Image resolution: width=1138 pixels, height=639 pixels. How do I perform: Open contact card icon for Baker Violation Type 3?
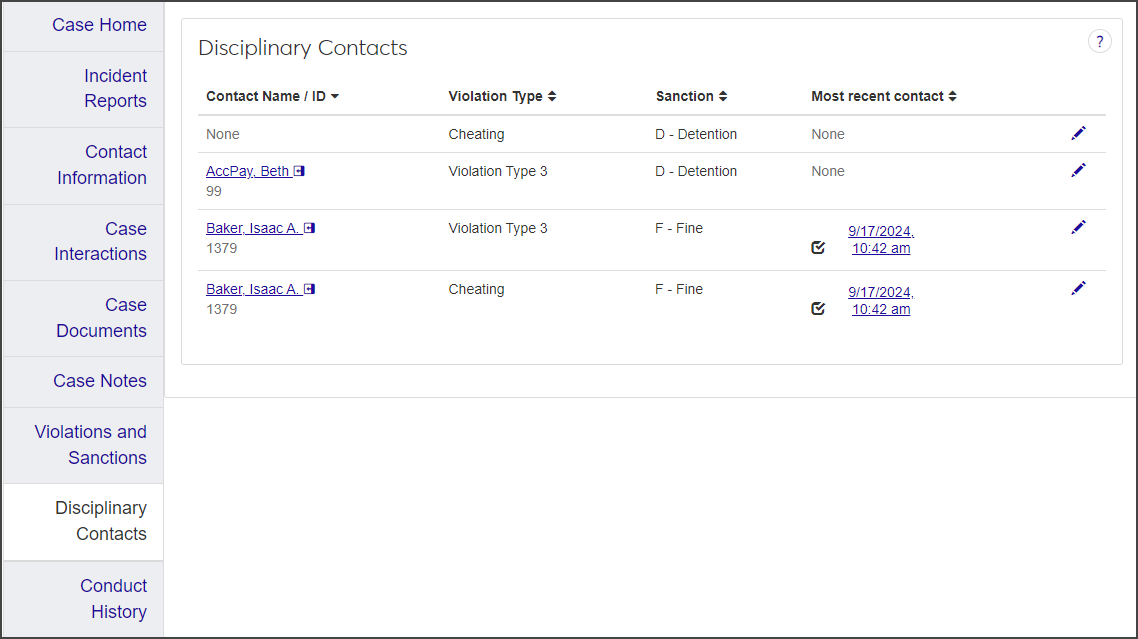(309, 228)
